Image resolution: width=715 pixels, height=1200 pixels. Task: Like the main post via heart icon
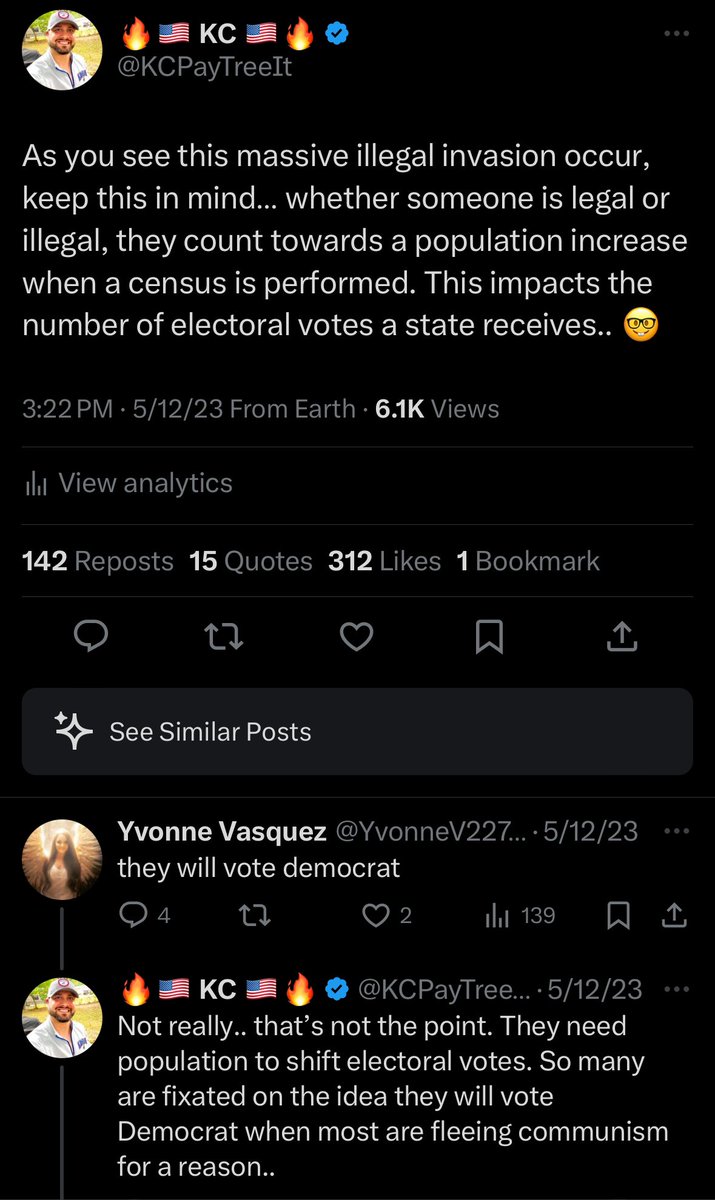[357, 636]
